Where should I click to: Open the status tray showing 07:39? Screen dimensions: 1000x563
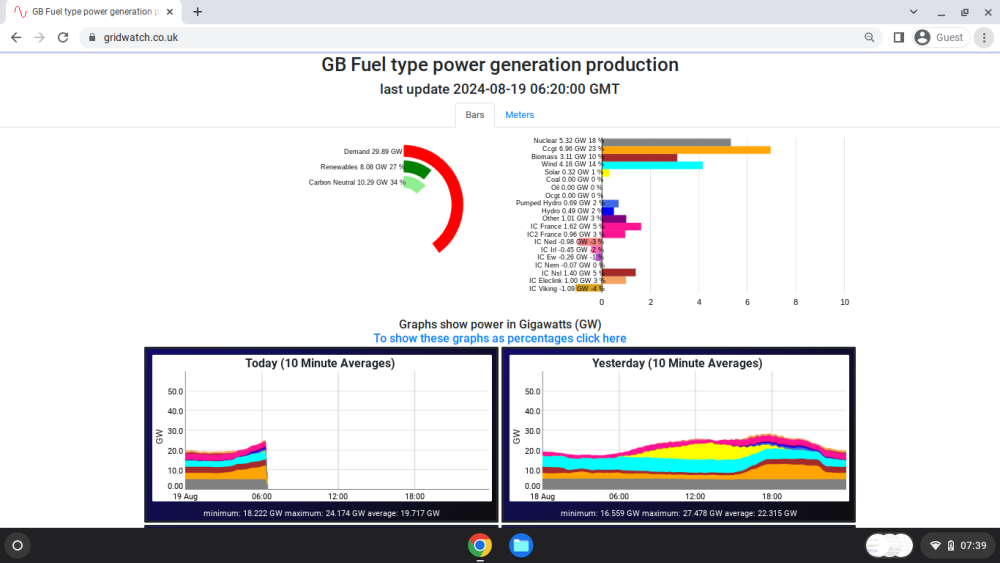(959, 545)
